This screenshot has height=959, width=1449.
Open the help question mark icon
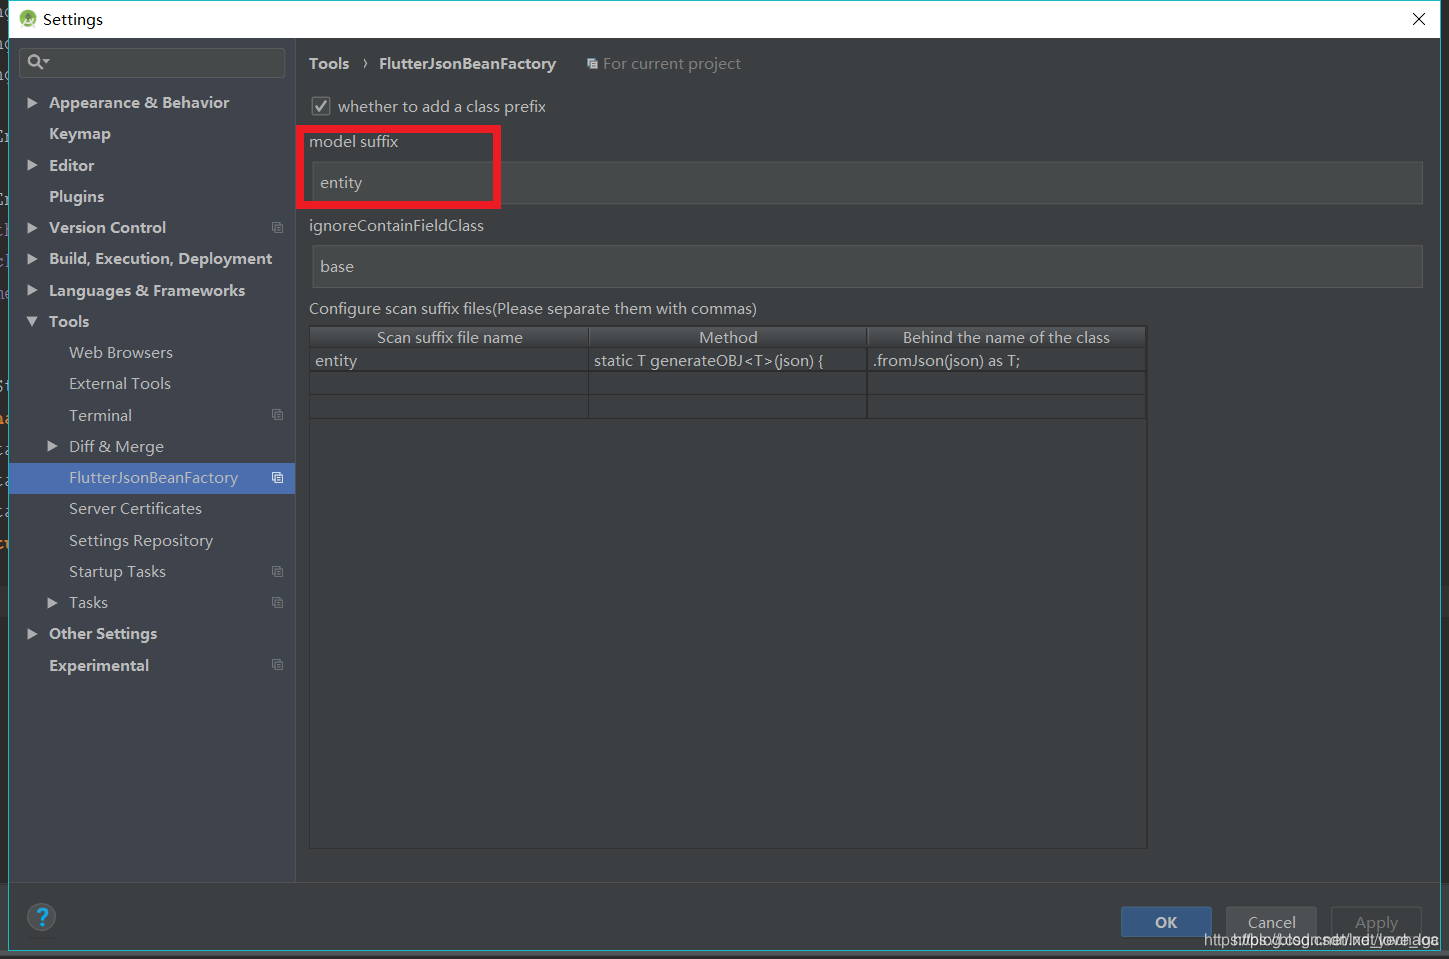pyautogui.click(x=41, y=917)
